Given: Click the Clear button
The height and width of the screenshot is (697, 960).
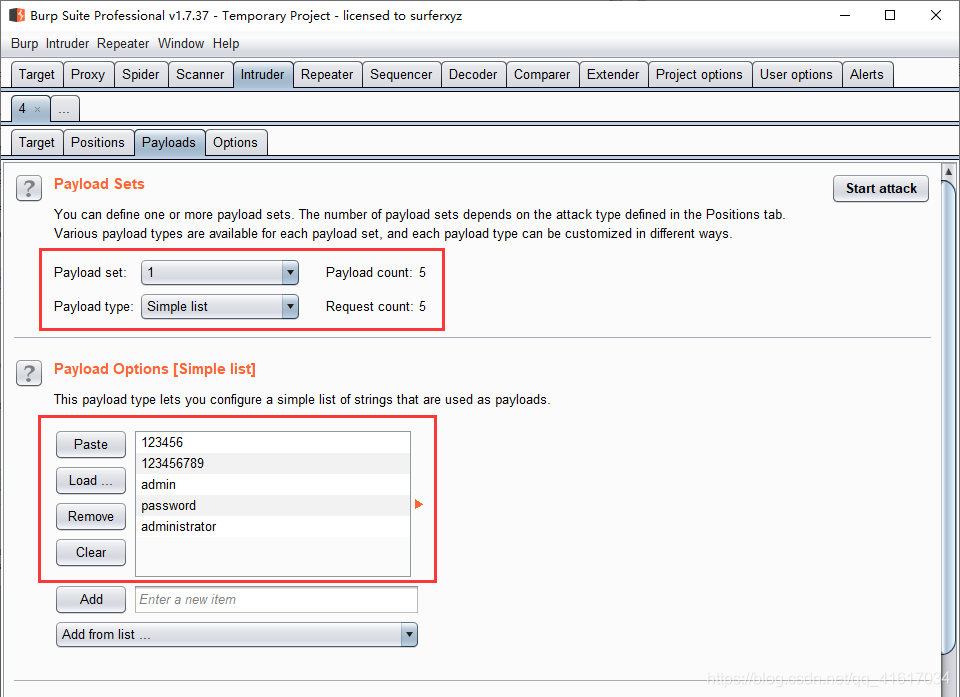Looking at the screenshot, I should (91, 552).
